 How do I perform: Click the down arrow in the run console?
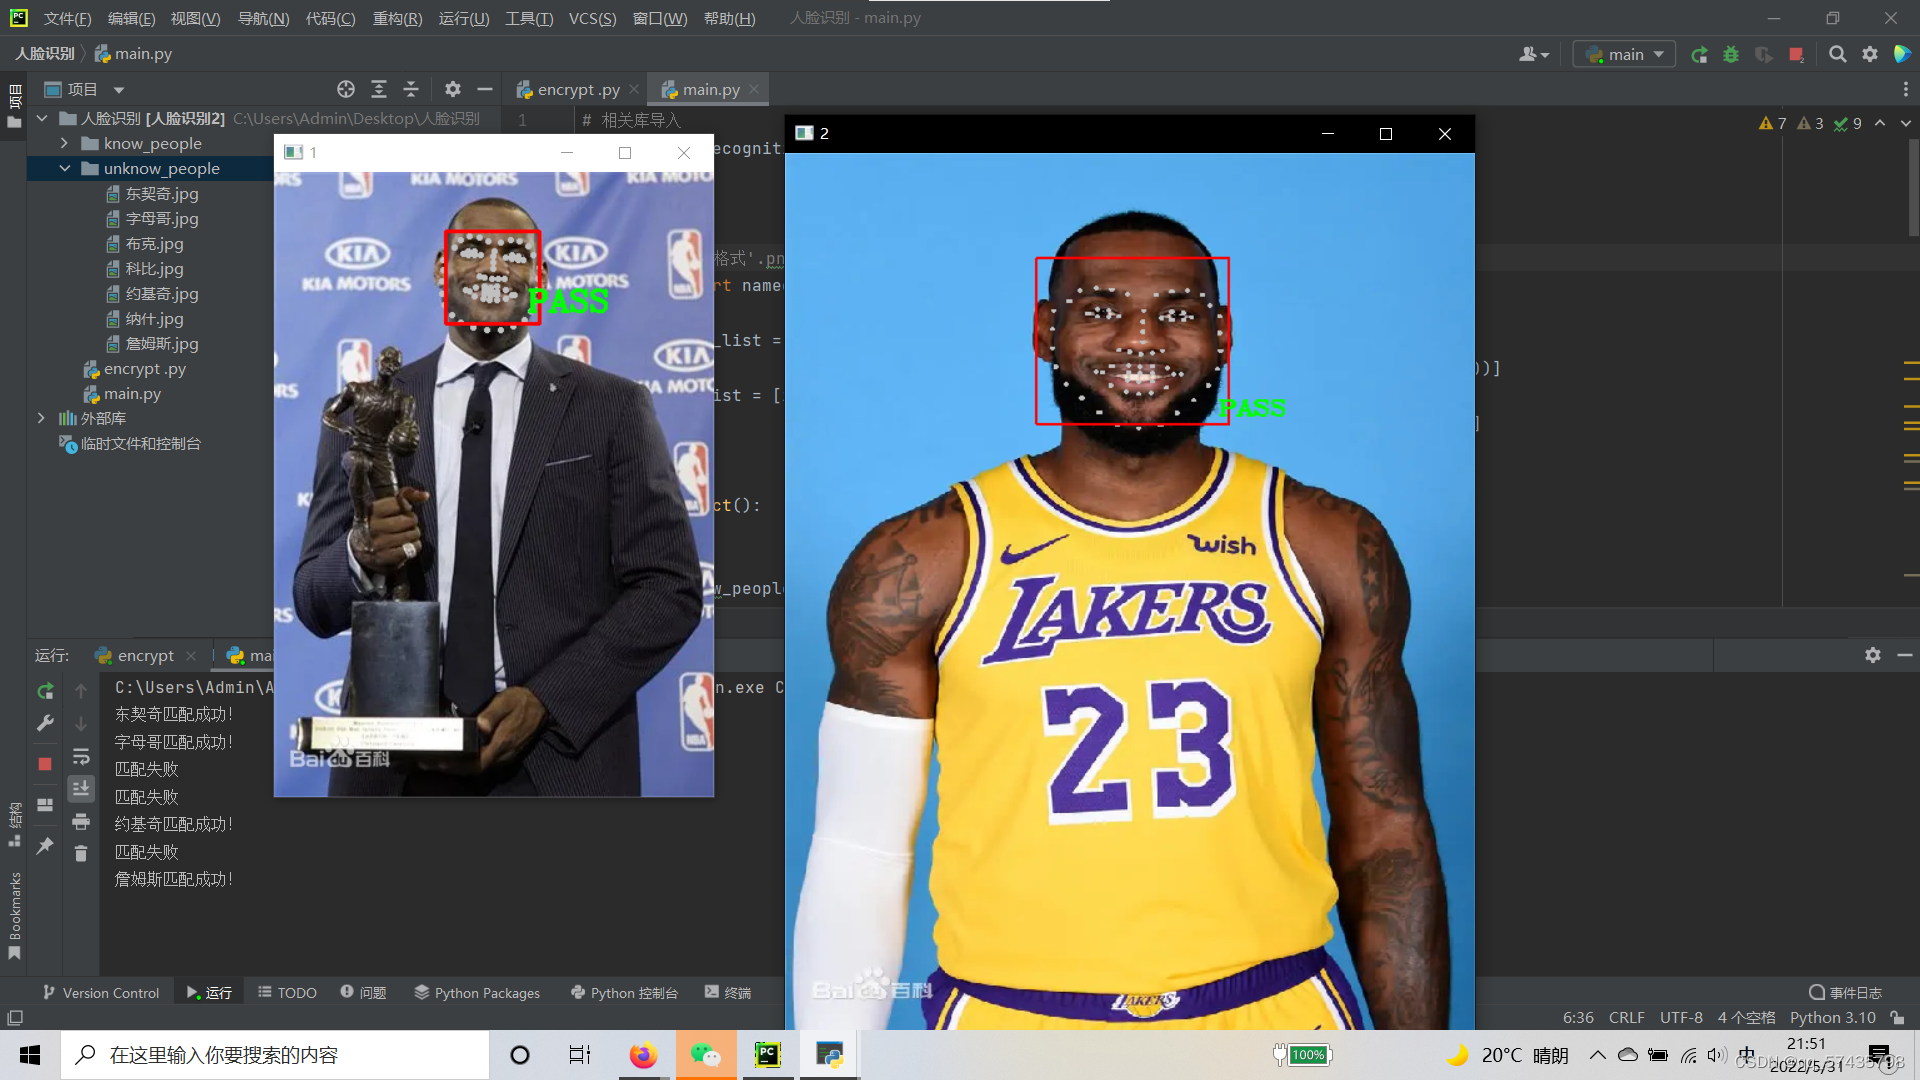[81, 723]
